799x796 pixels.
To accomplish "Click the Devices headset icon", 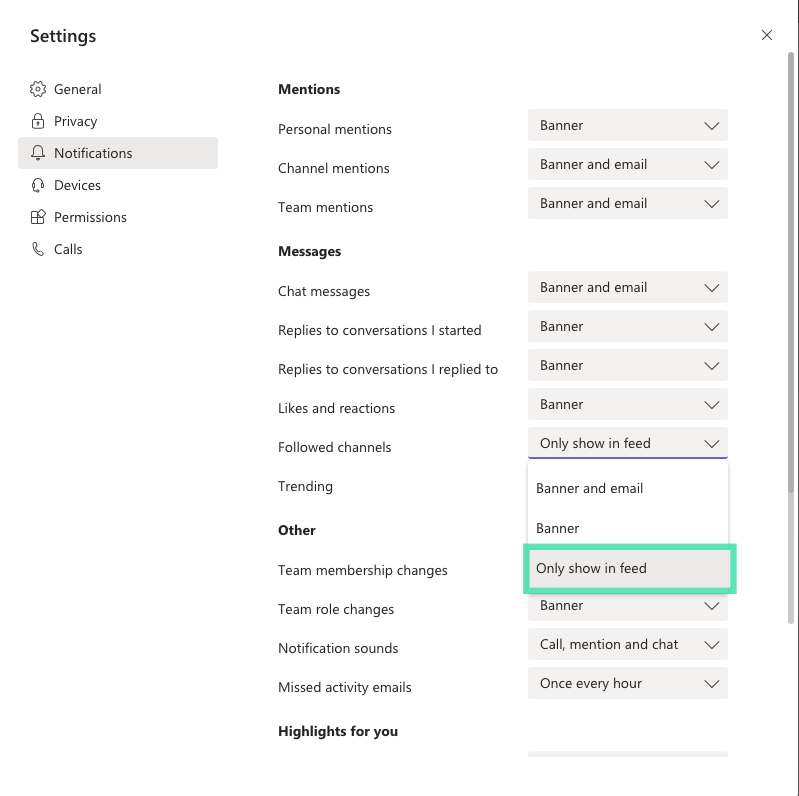I will (38, 185).
